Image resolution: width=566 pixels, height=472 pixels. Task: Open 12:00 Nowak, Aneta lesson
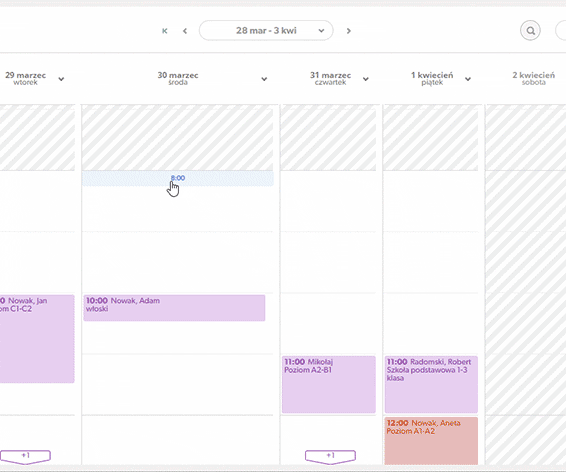click(x=431, y=441)
